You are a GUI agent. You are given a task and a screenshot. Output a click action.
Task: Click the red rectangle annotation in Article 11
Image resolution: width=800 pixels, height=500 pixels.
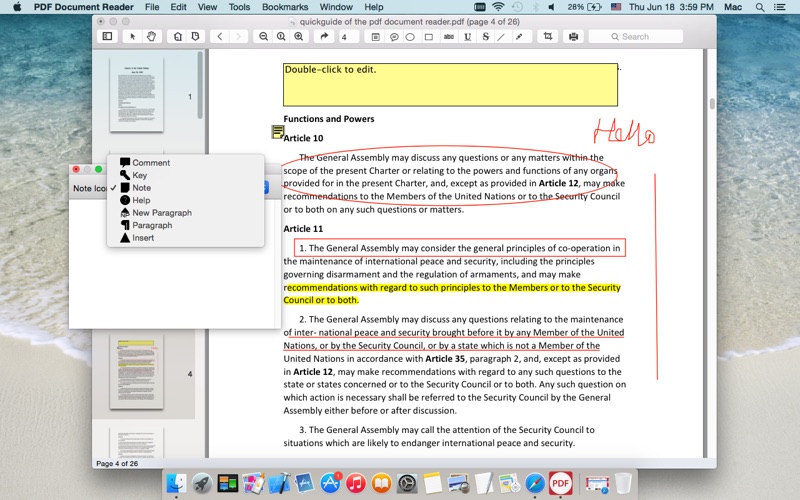(460, 248)
